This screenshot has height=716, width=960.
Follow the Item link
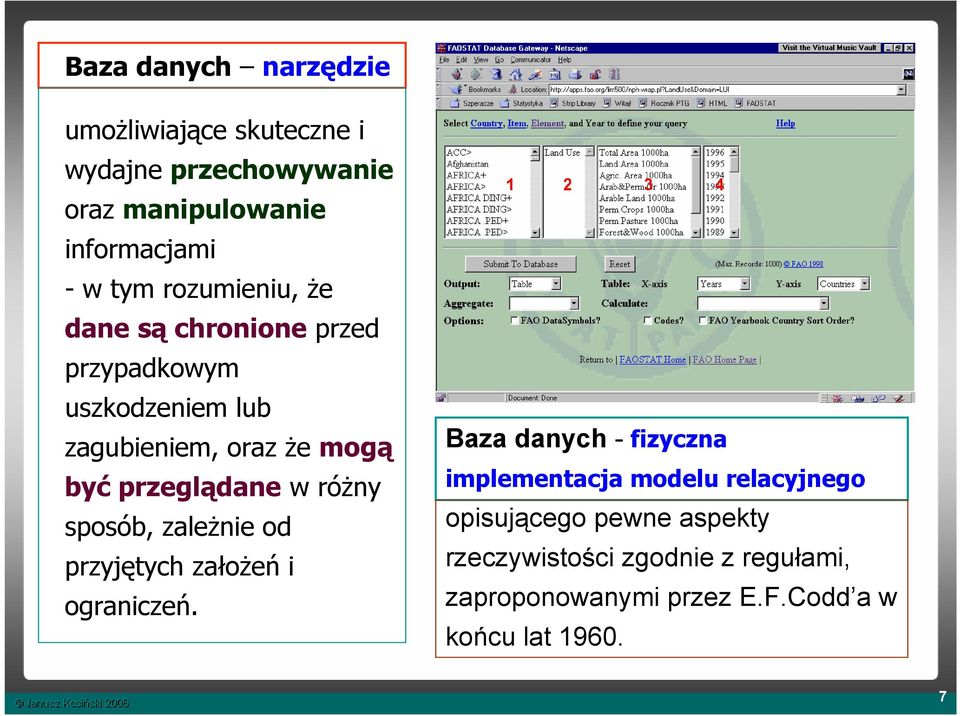point(517,124)
